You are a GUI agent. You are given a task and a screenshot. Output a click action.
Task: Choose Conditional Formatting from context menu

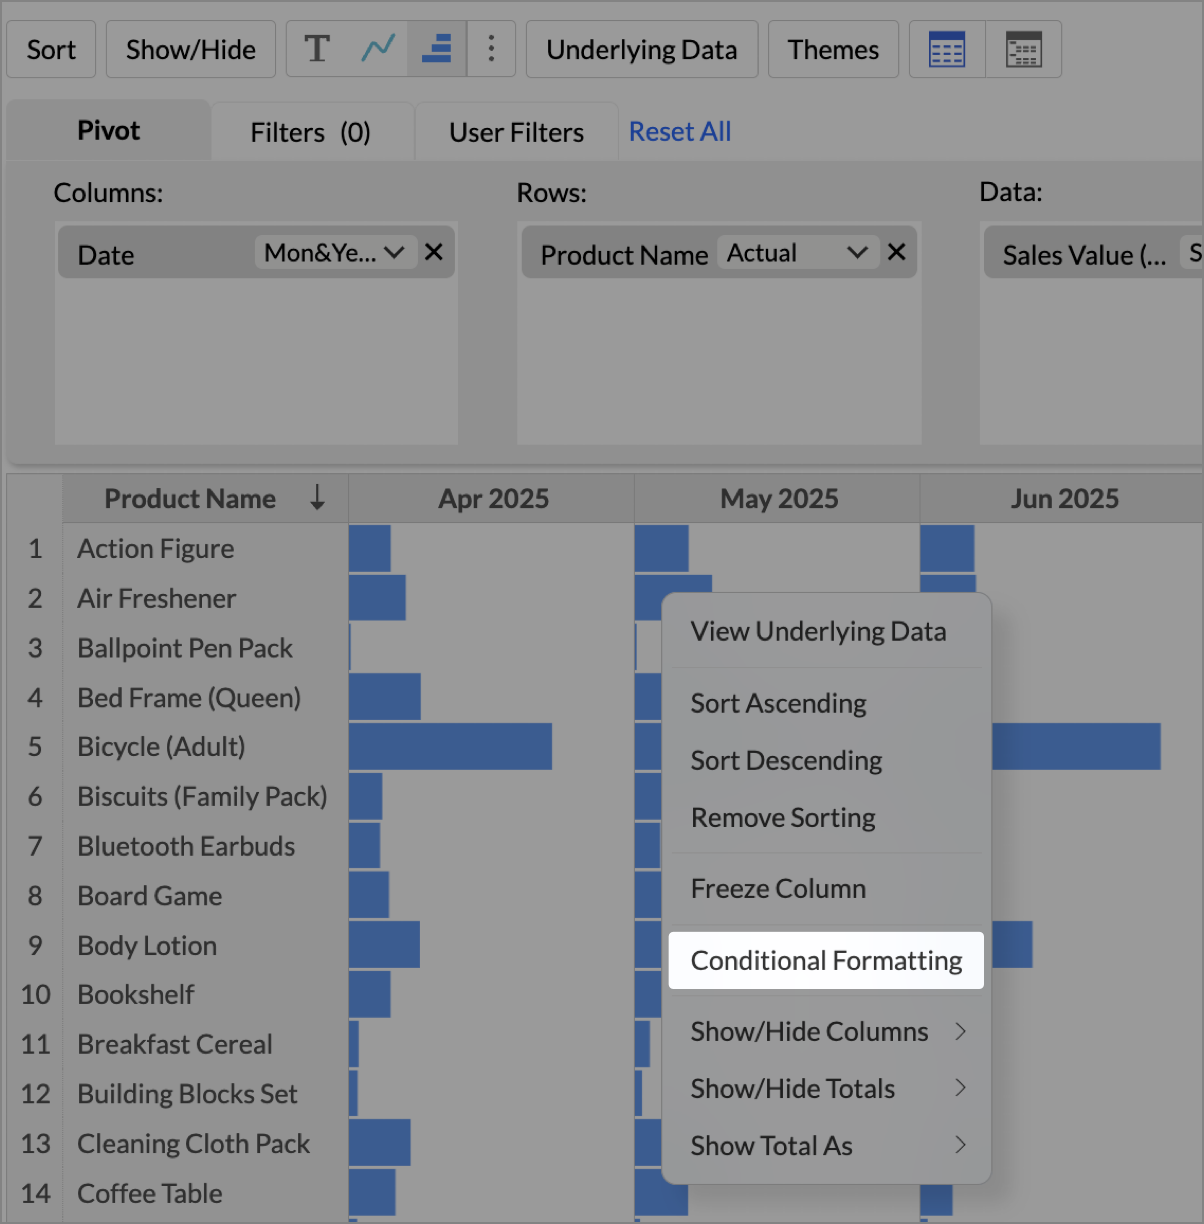[826, 961]
